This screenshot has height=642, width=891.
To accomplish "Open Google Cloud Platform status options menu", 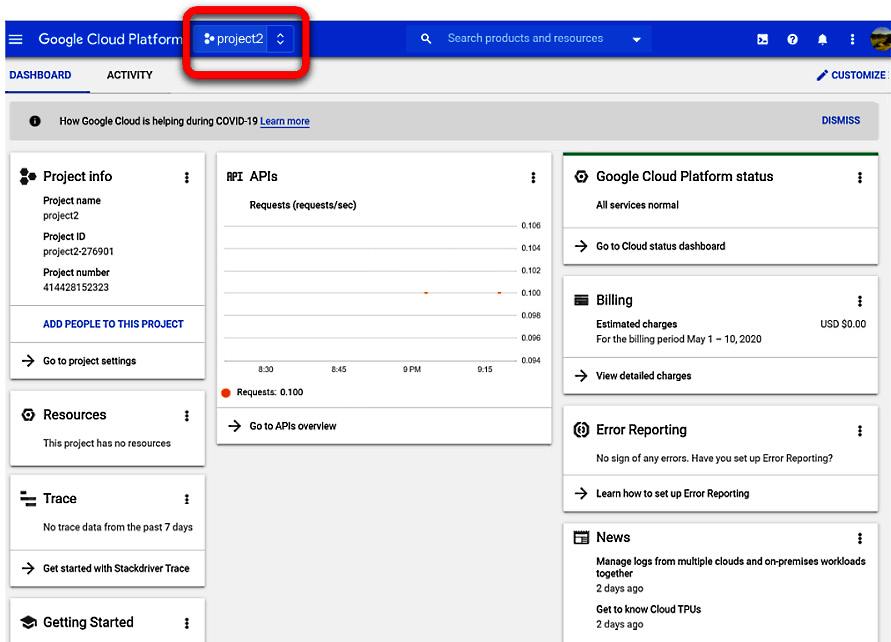I will [860, 177].
